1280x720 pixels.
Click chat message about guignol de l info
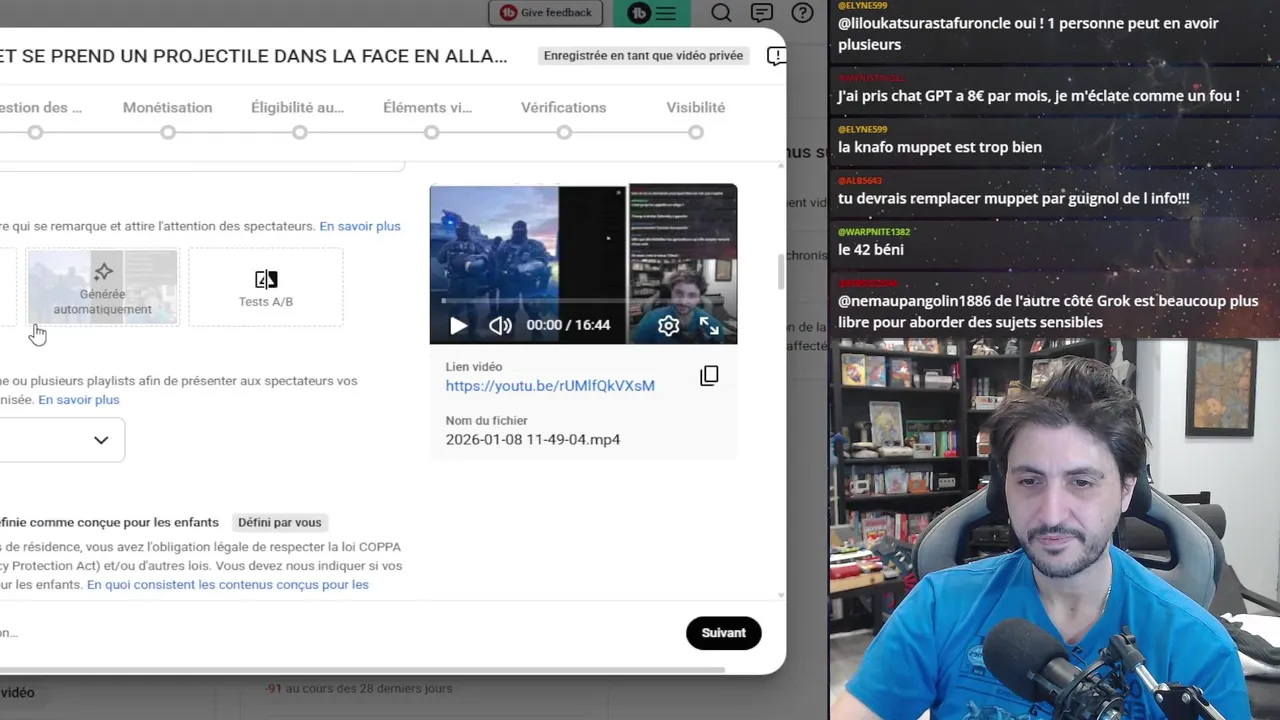1014,199
